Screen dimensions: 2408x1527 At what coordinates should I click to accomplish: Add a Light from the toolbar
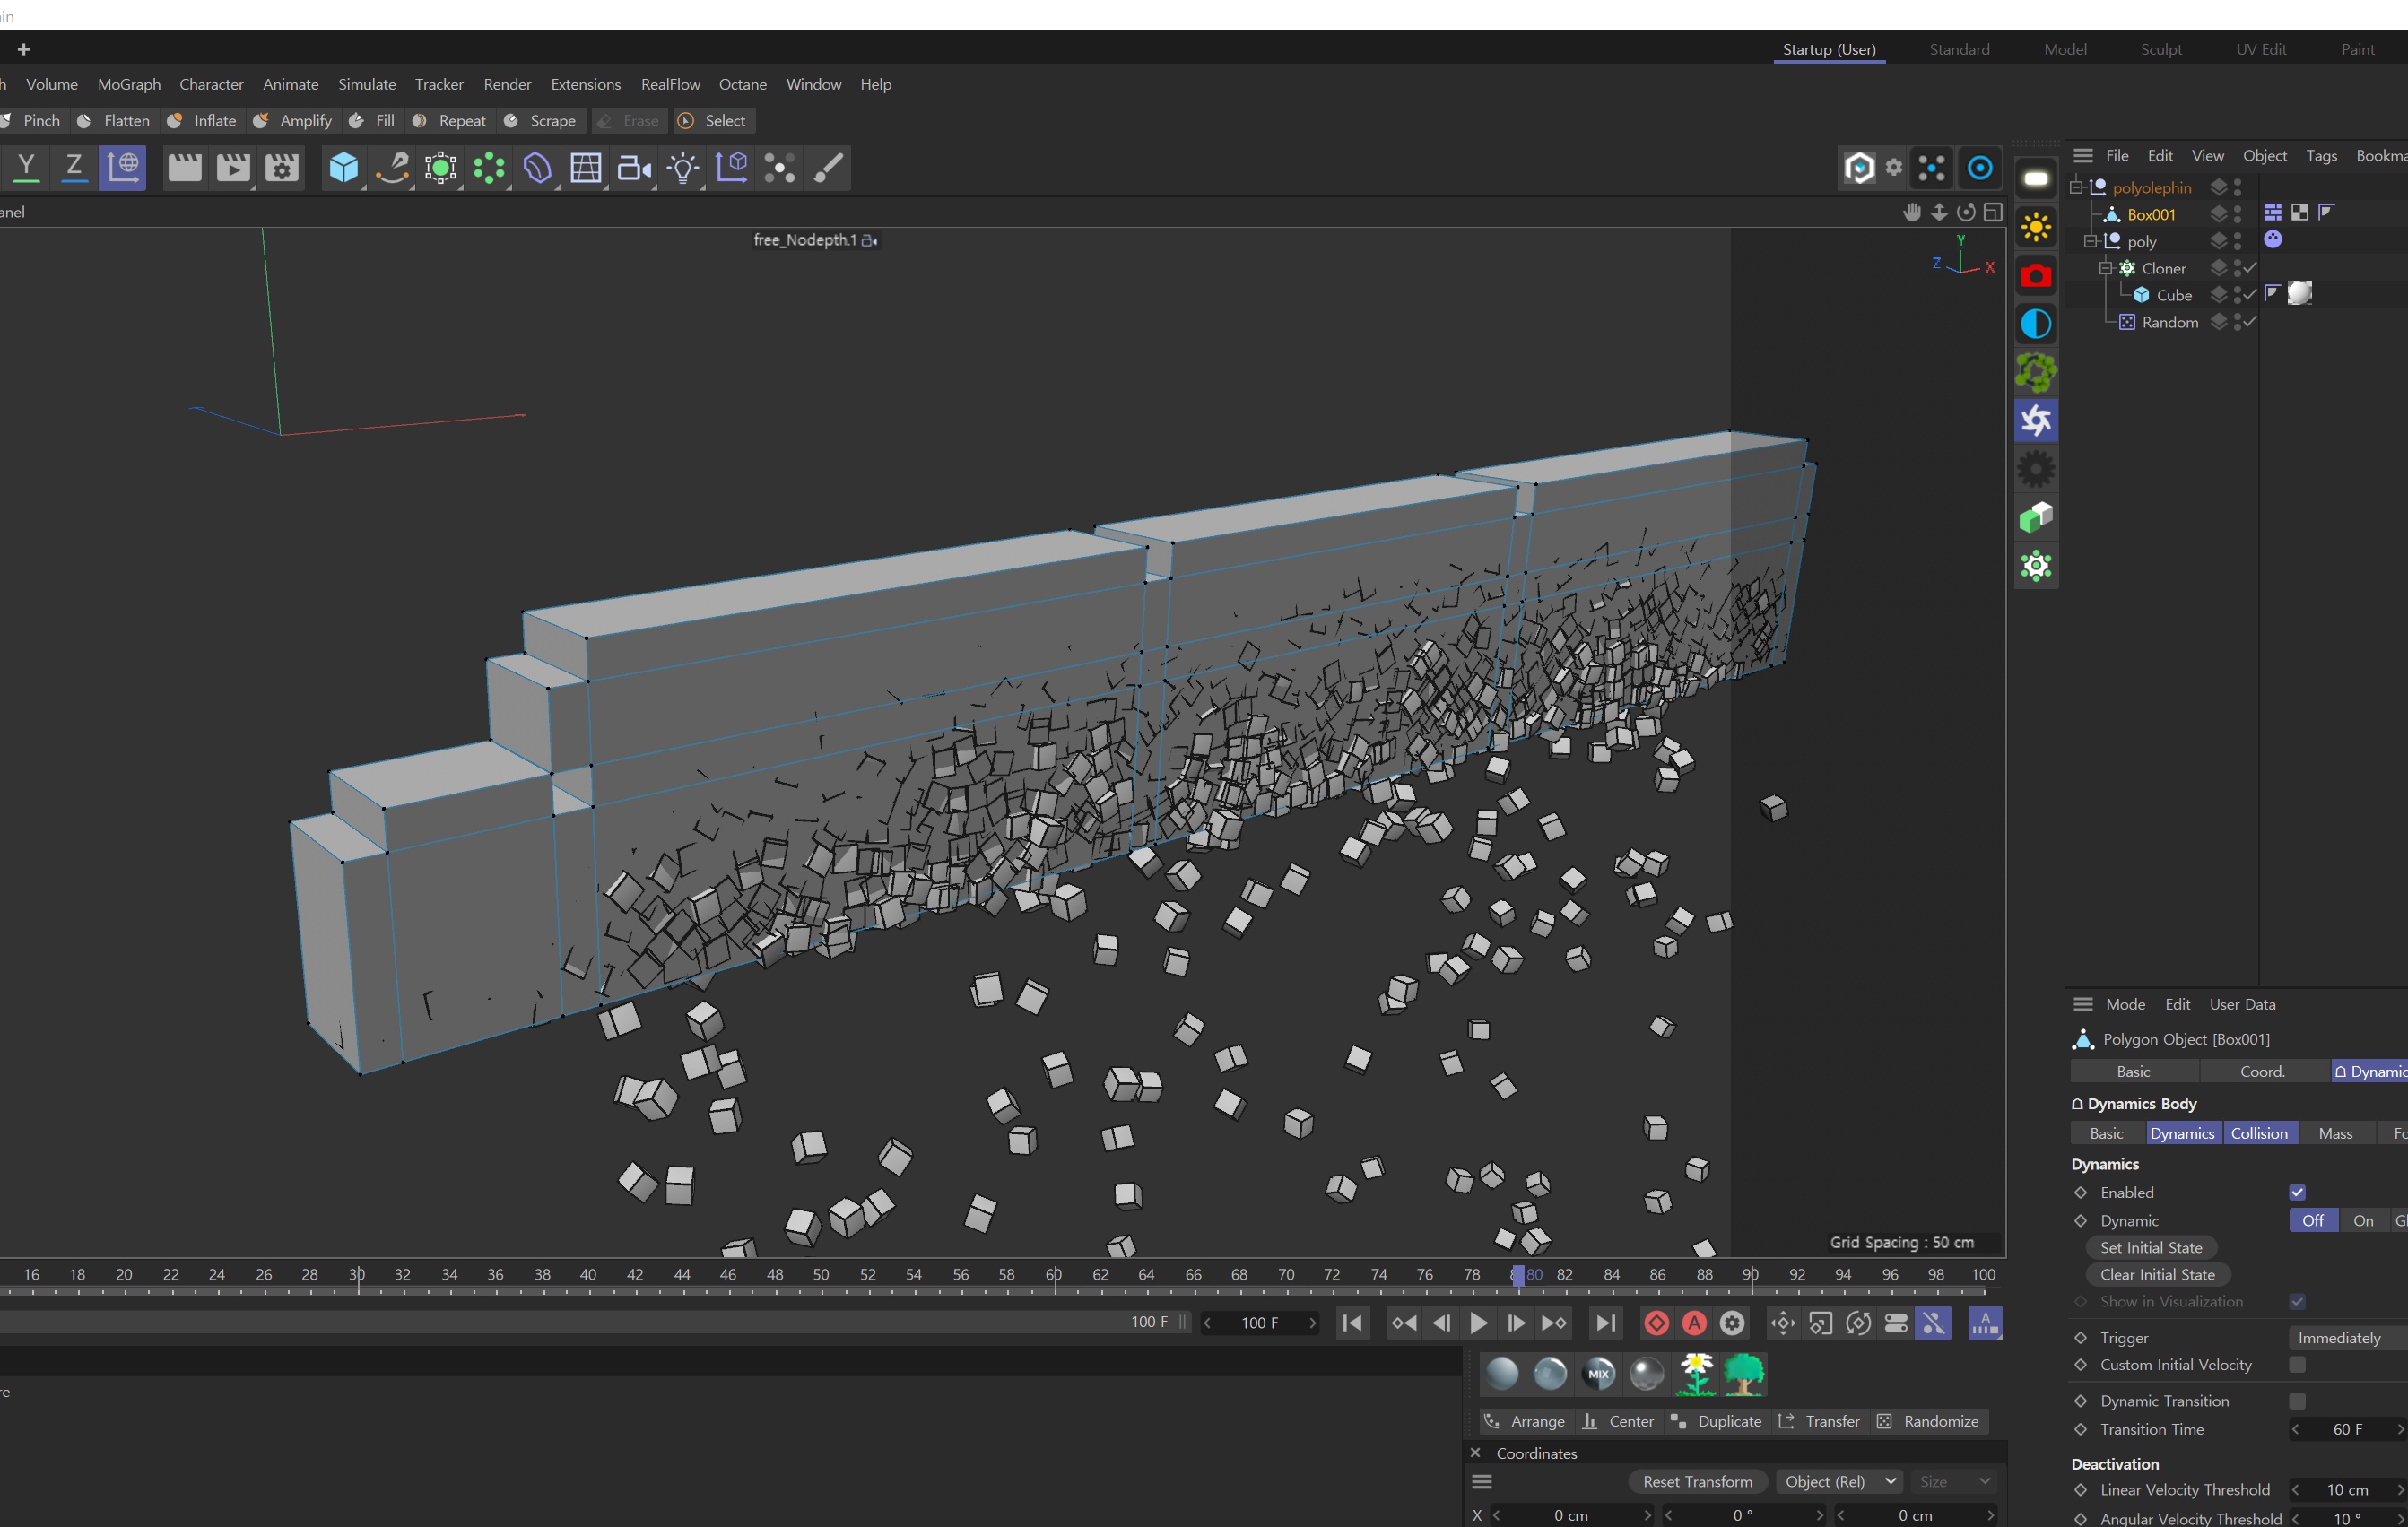(x=683, y=168)
